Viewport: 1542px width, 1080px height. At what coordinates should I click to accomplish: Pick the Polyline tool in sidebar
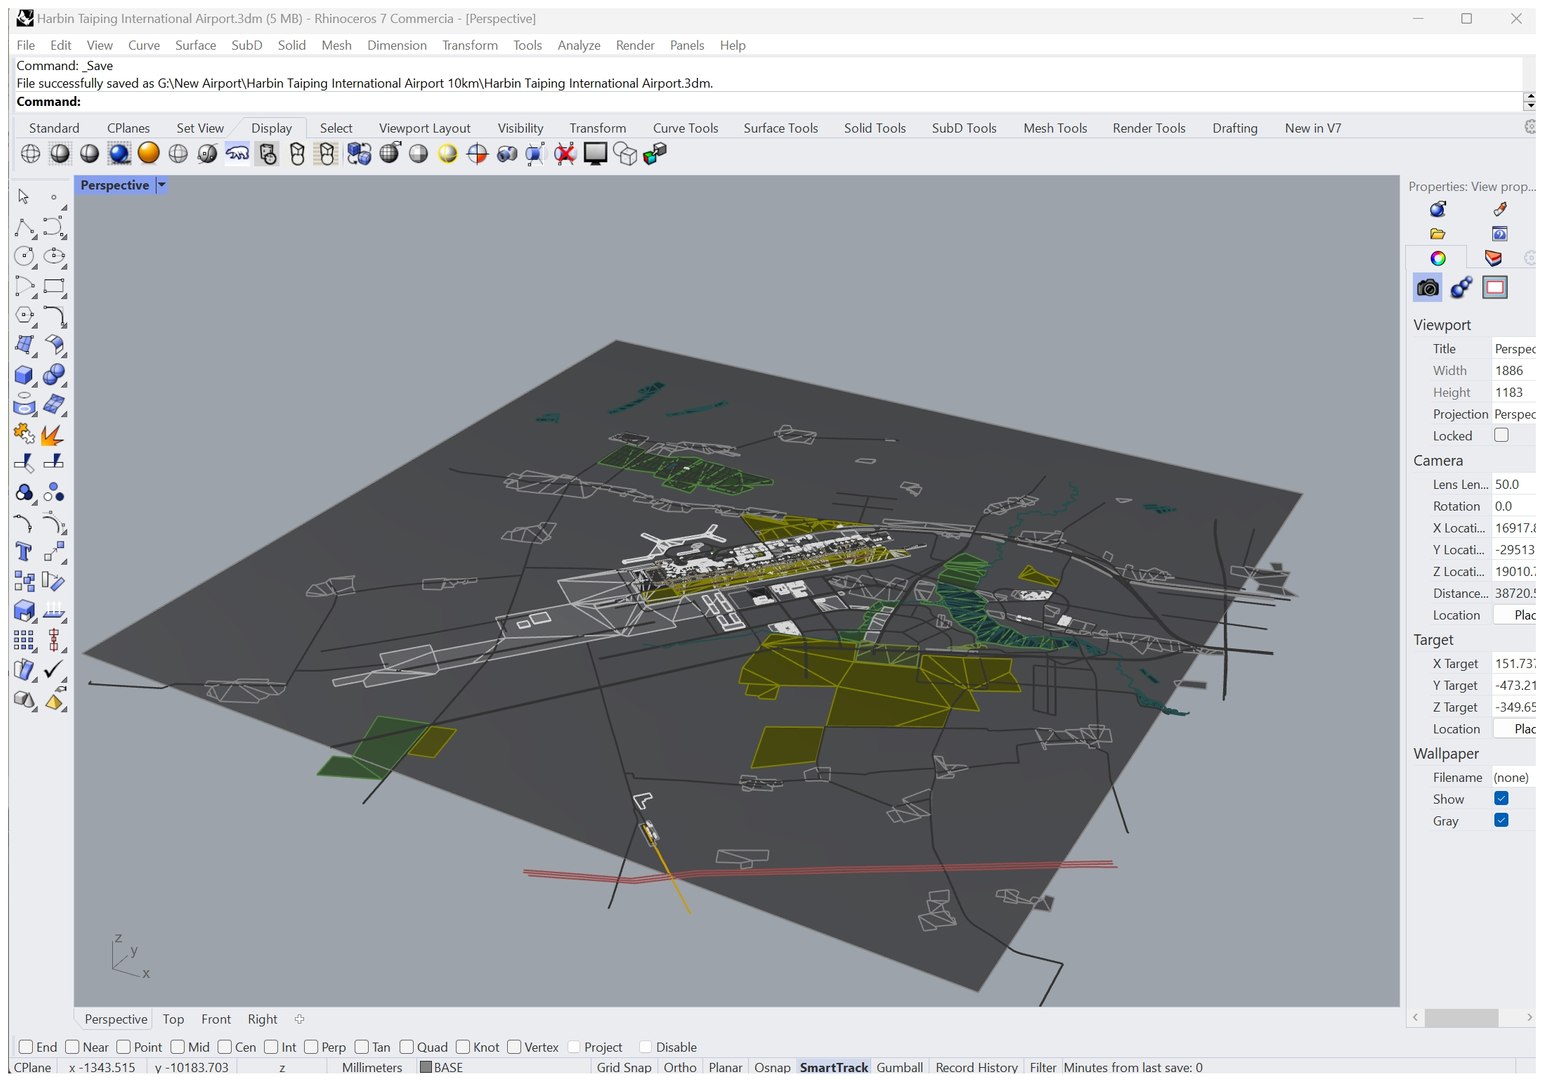click(x=24, y=228)
